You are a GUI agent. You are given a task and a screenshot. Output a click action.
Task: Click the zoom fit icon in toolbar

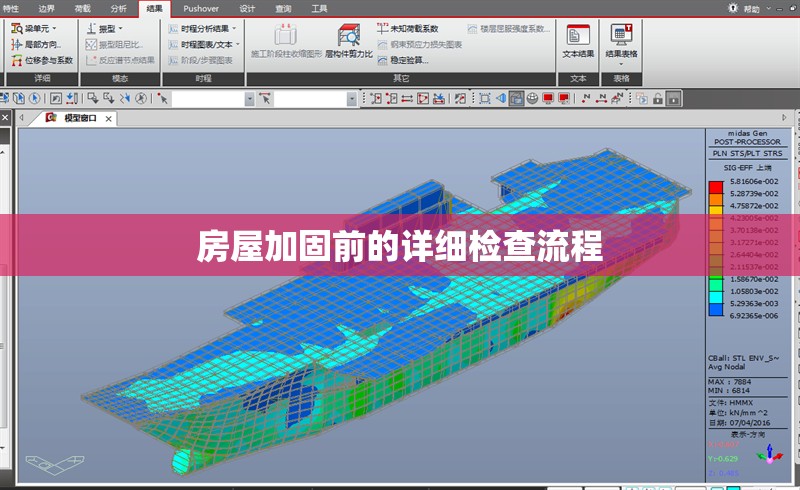tap(485, 98)
